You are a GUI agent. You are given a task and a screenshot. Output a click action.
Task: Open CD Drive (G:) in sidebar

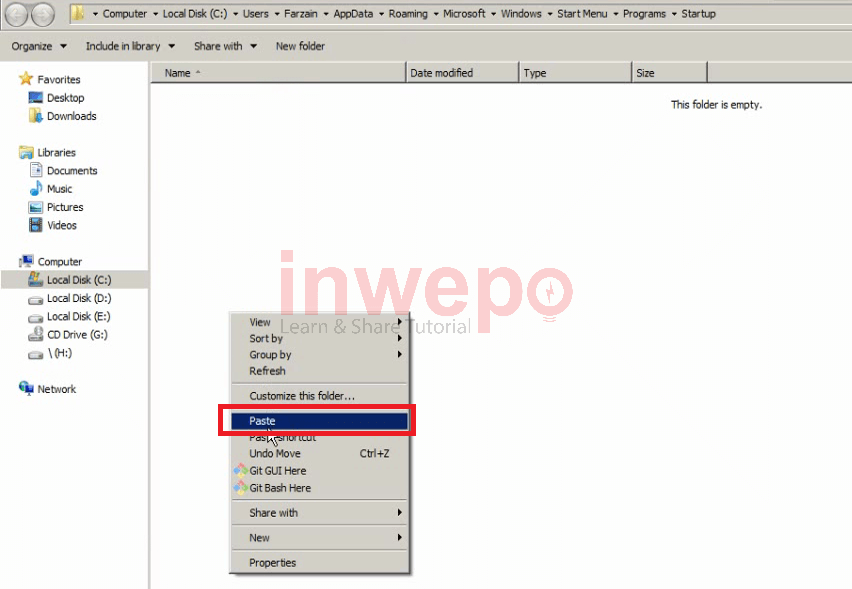coord(77,335)
